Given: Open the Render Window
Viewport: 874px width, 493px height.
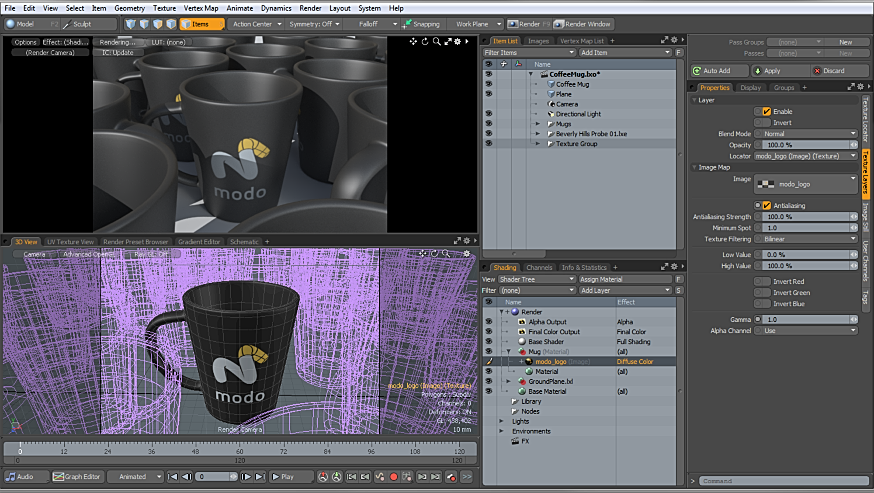Looking at the screenshot, I should click(x=584, y=23).
